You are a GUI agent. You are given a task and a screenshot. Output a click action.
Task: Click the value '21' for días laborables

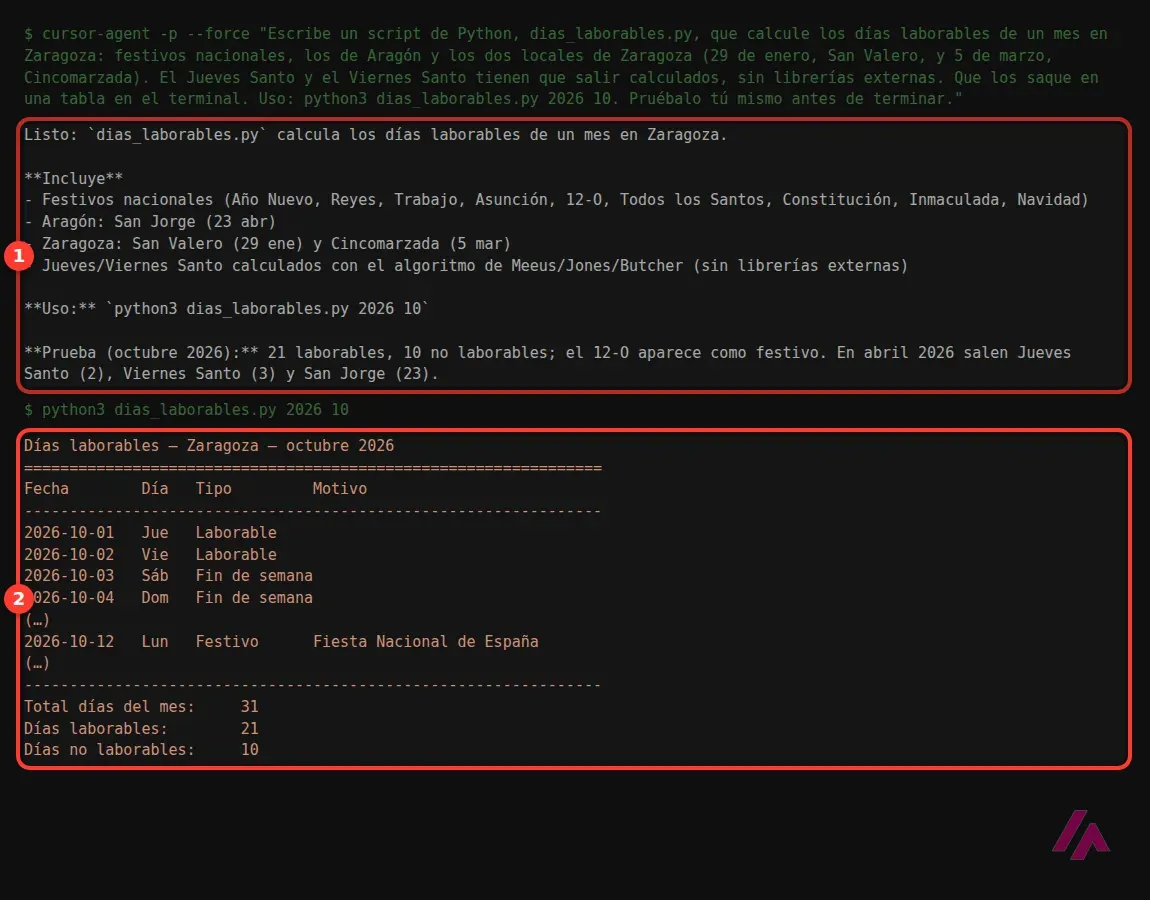(x=249, y=728)
